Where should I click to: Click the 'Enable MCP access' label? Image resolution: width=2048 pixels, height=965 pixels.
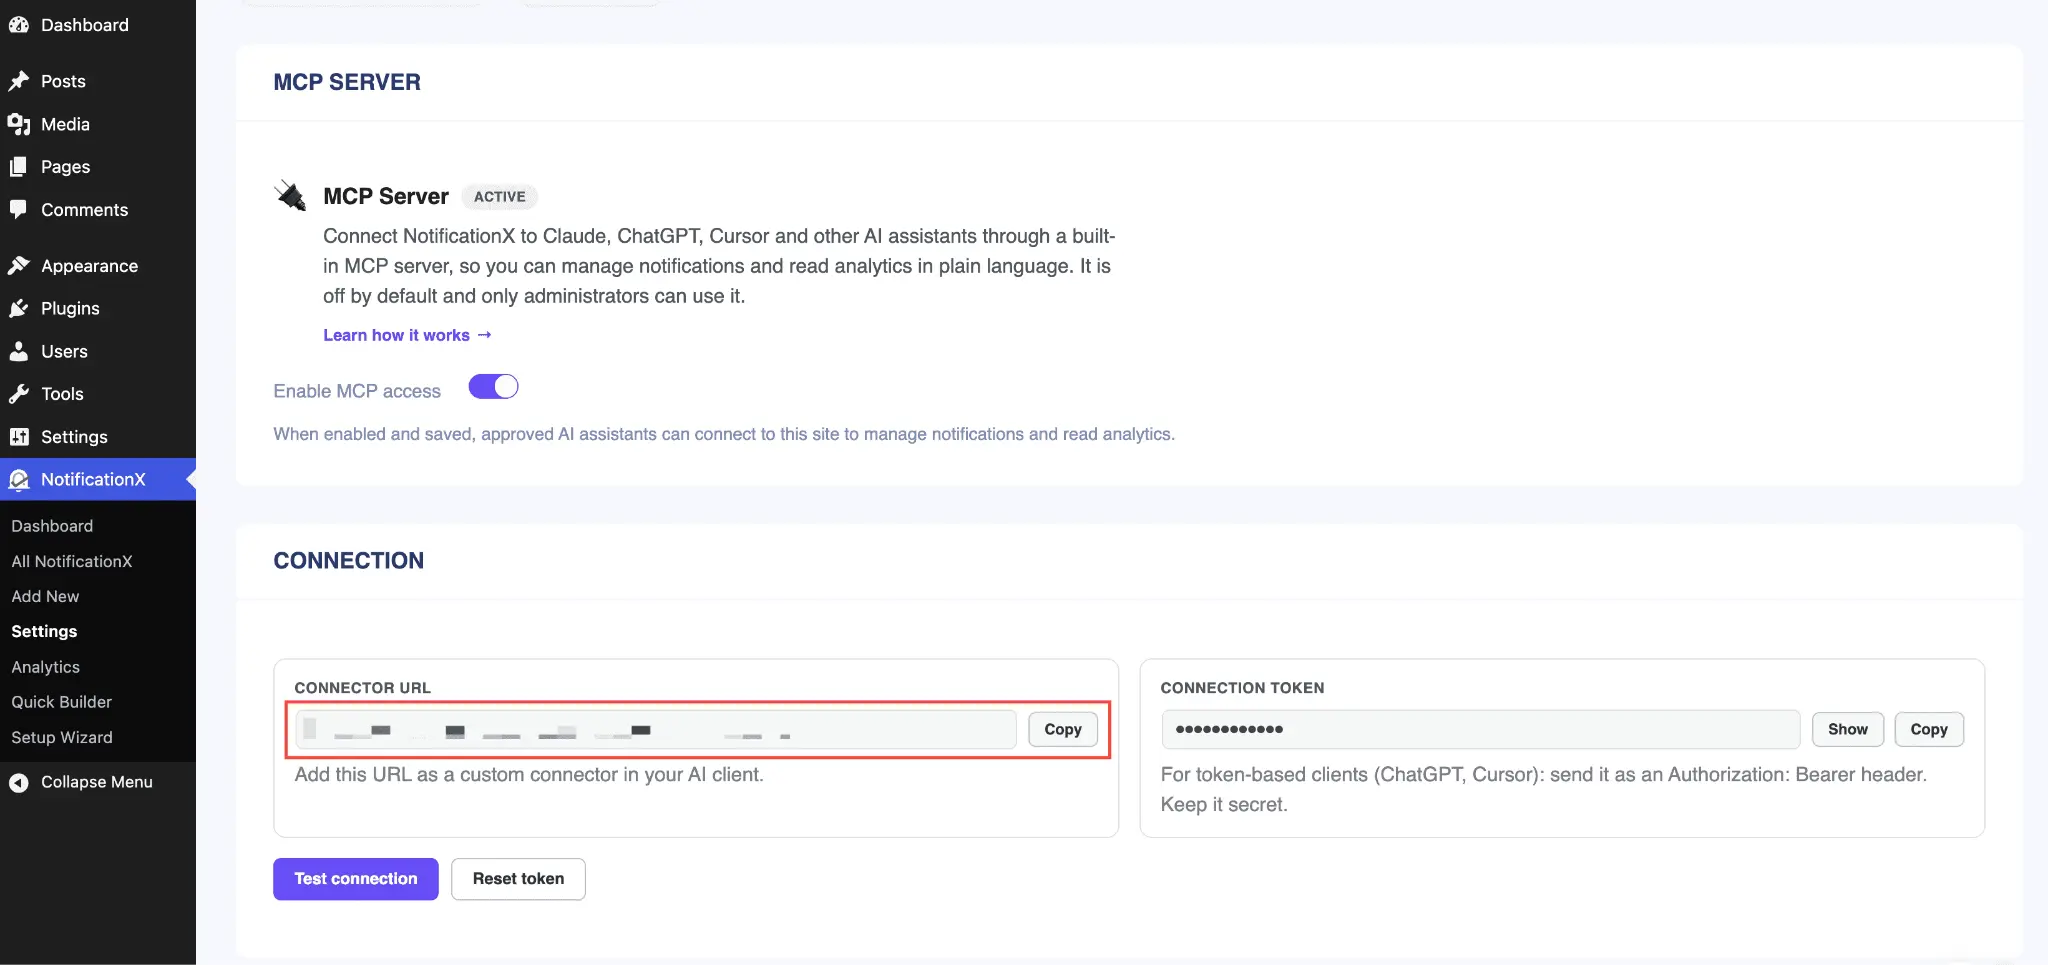pyautogui.click(x=357, y=391)
